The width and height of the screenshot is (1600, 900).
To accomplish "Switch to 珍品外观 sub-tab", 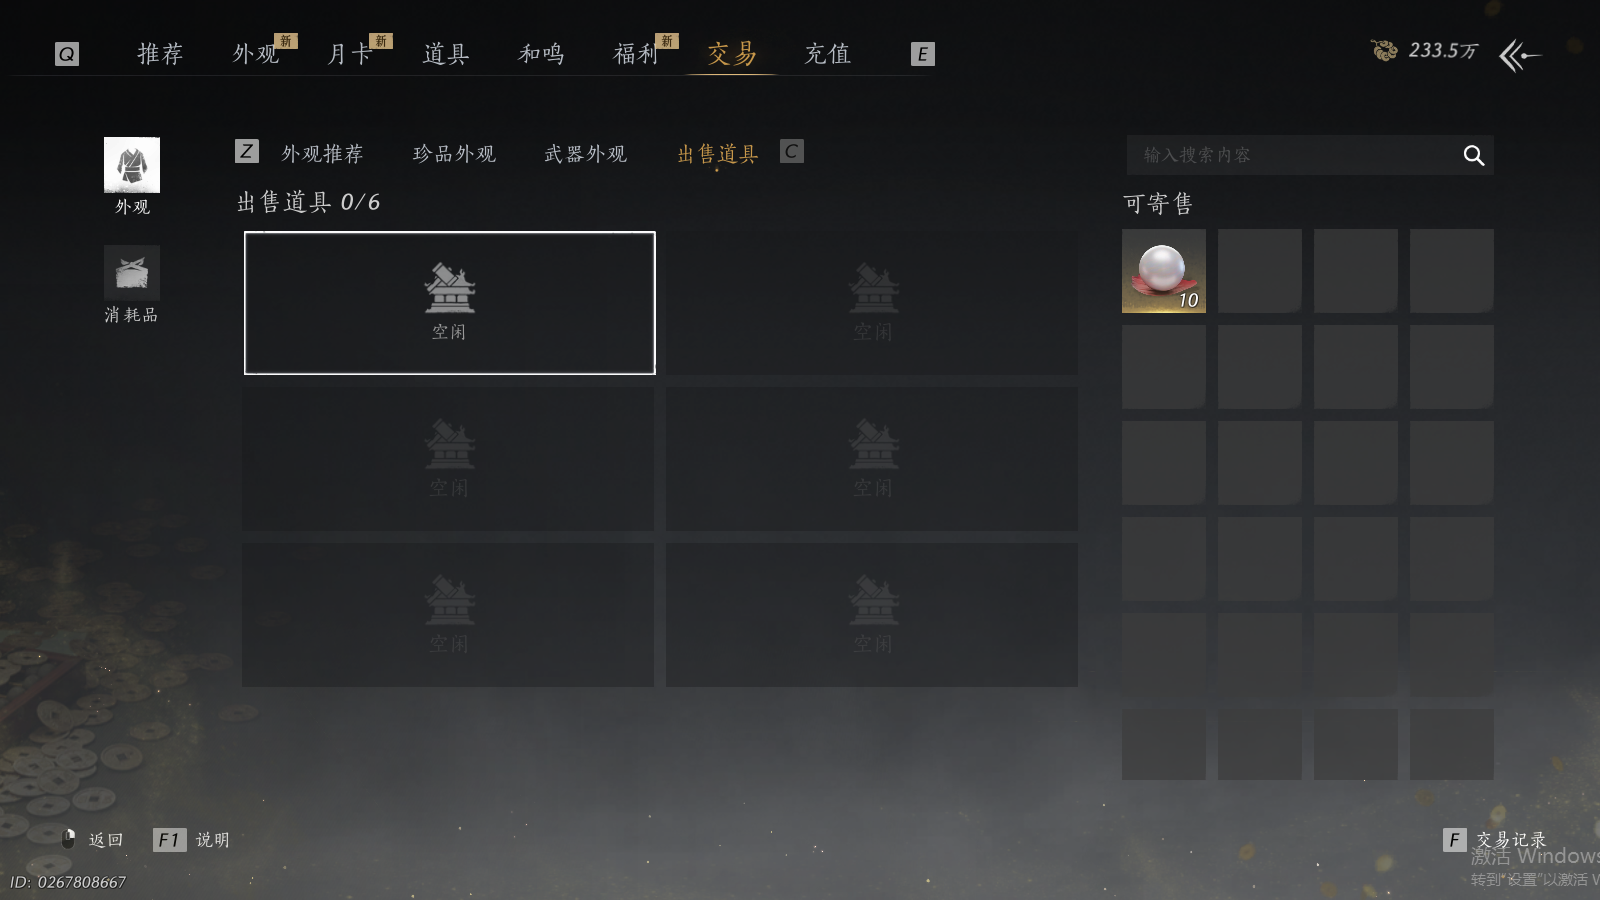I will point(455,154).
